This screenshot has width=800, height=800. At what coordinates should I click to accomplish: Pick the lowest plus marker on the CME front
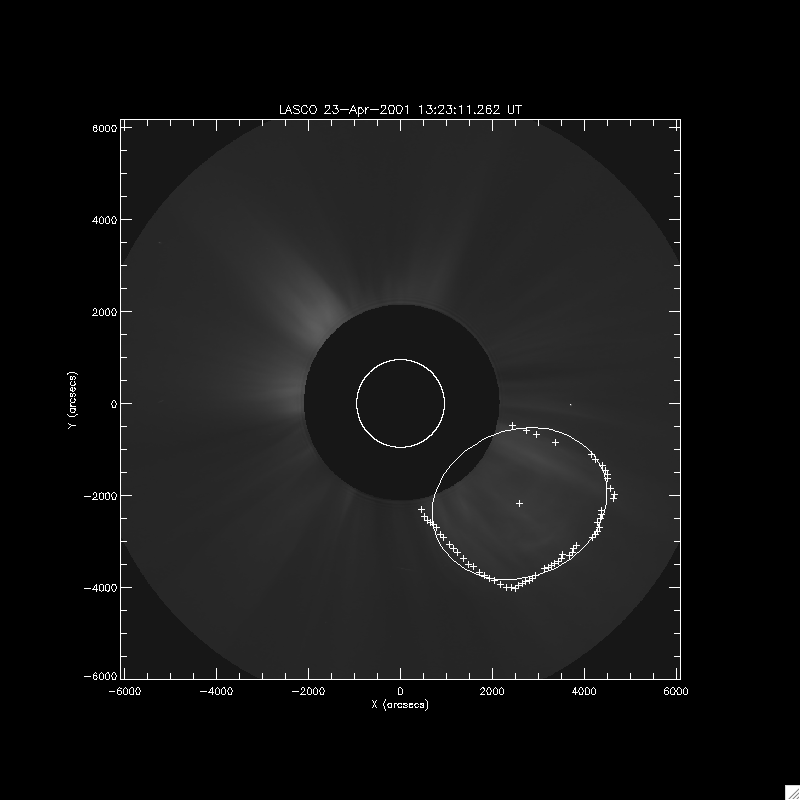tap(514, 588)
